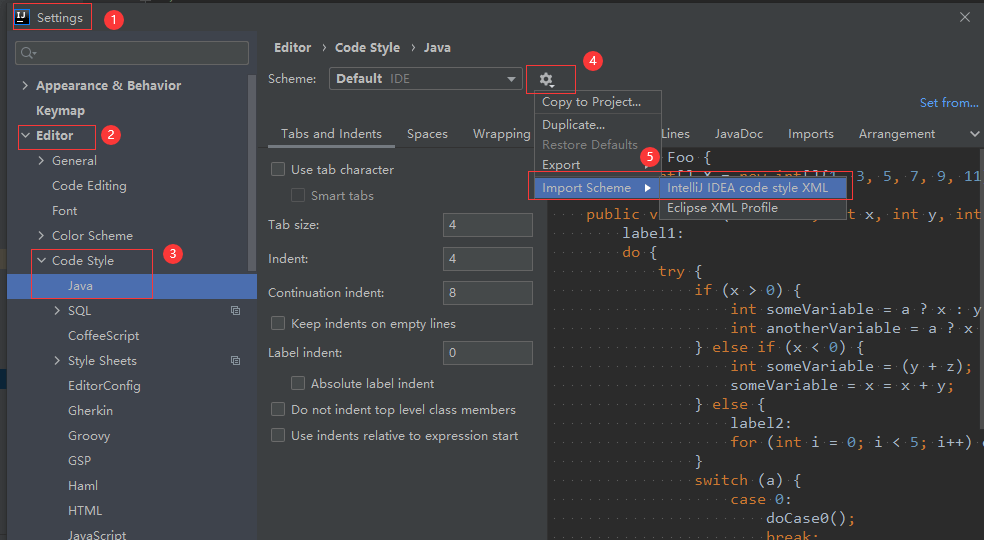Toggle the Smart tabs checkbox
The width and height of the screenshot is (984, 540).
click(297, 195)
